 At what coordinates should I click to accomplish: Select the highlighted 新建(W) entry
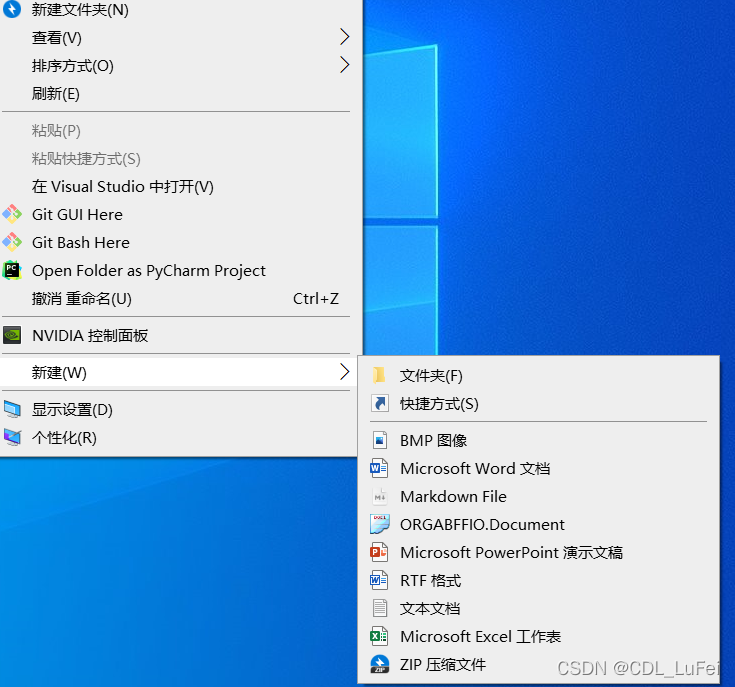[x=177, y=372]
